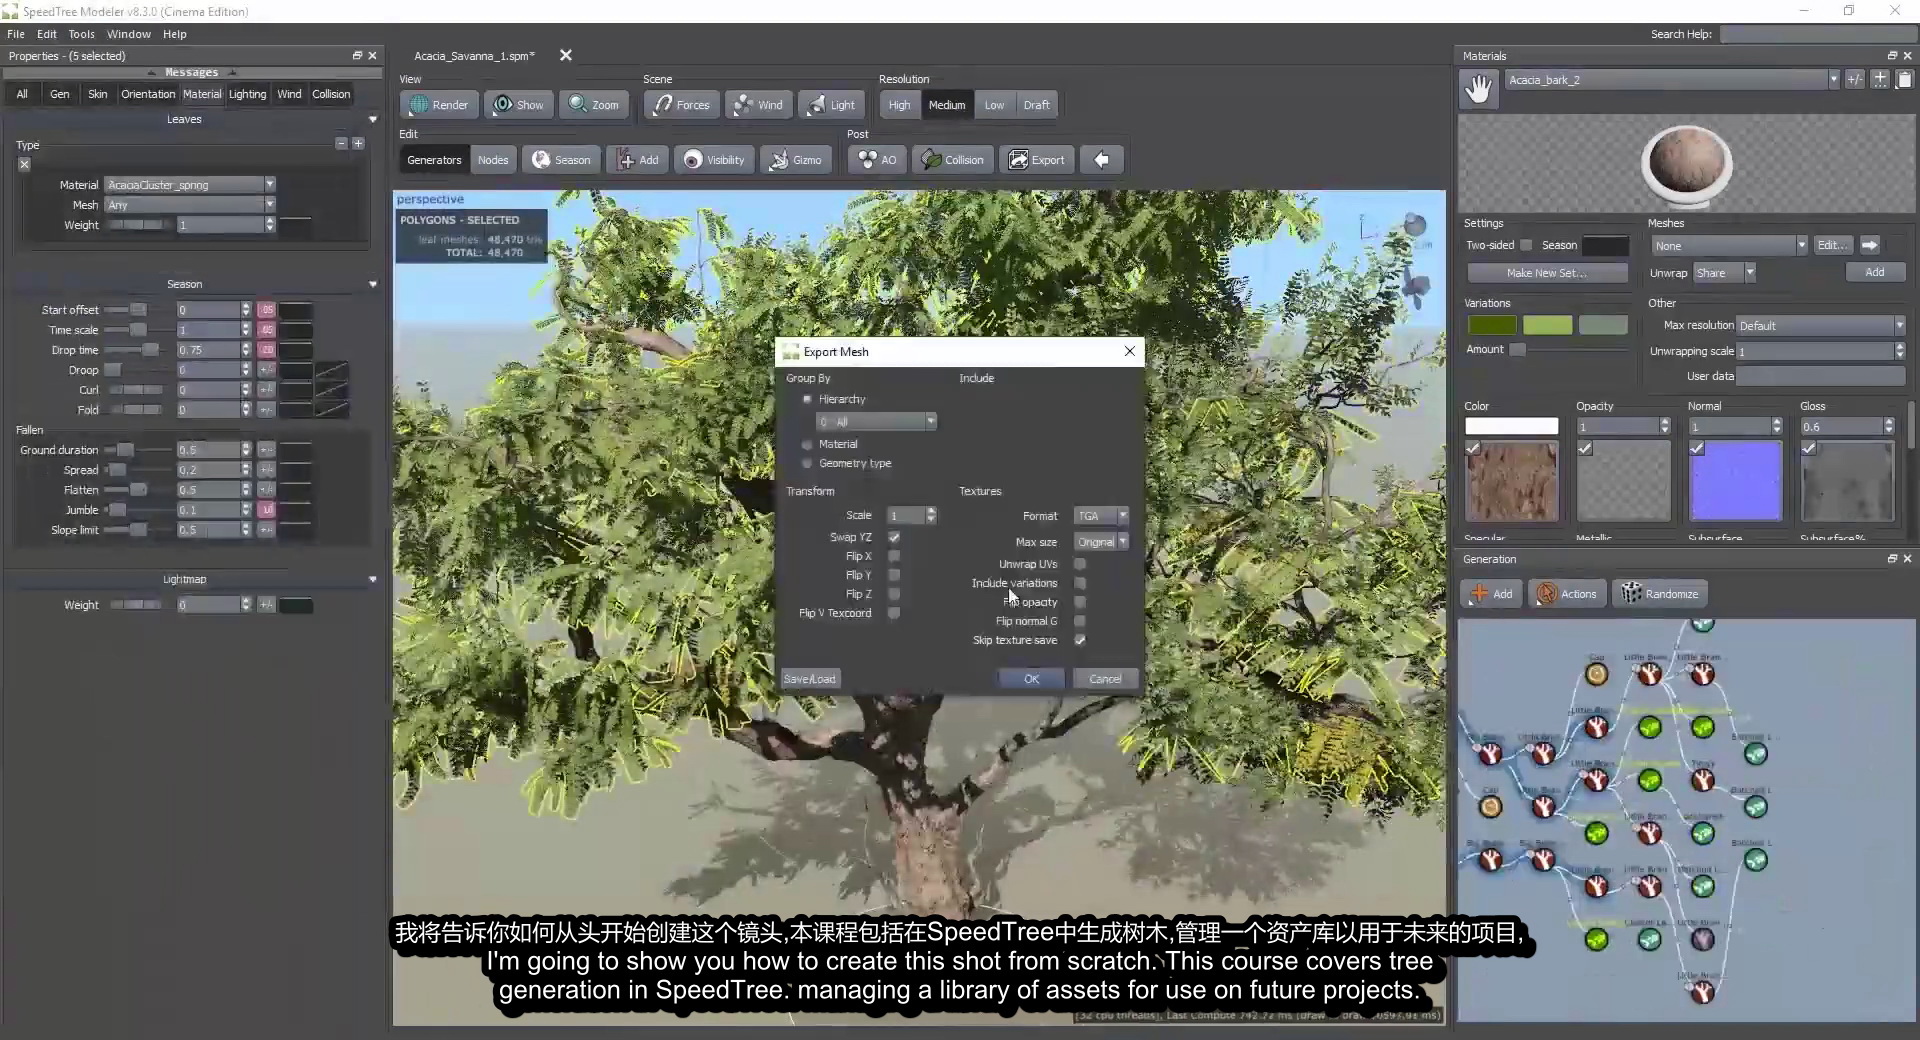1920x1040 pixels.
Task: Click the meshes Edit button
Action: coord(1832,245)
